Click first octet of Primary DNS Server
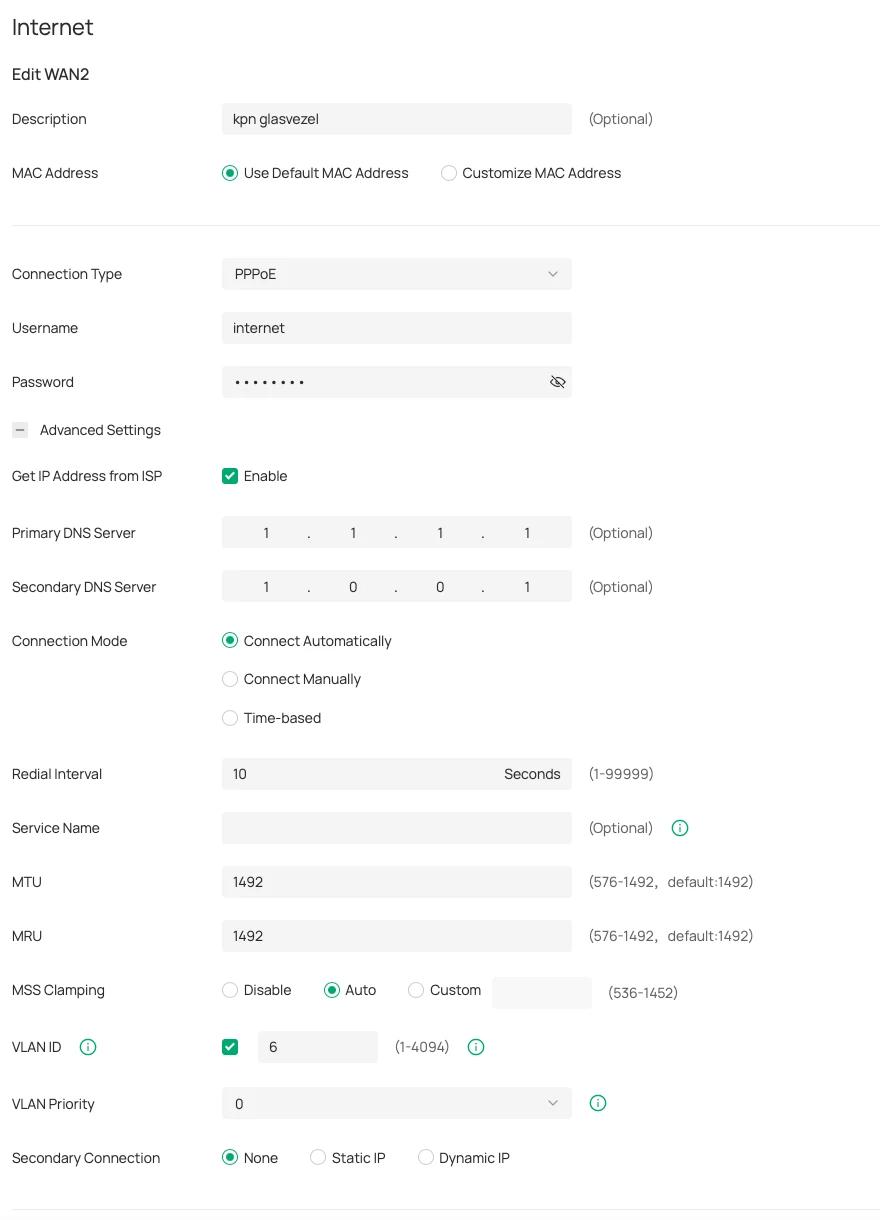880x1220 pixels. (266, 533)
